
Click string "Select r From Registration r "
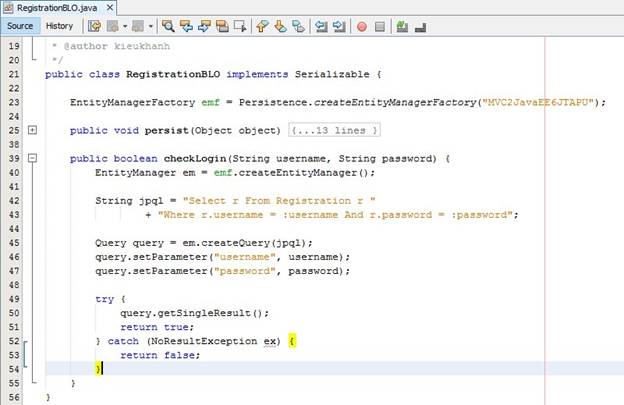tap(279, 201)
